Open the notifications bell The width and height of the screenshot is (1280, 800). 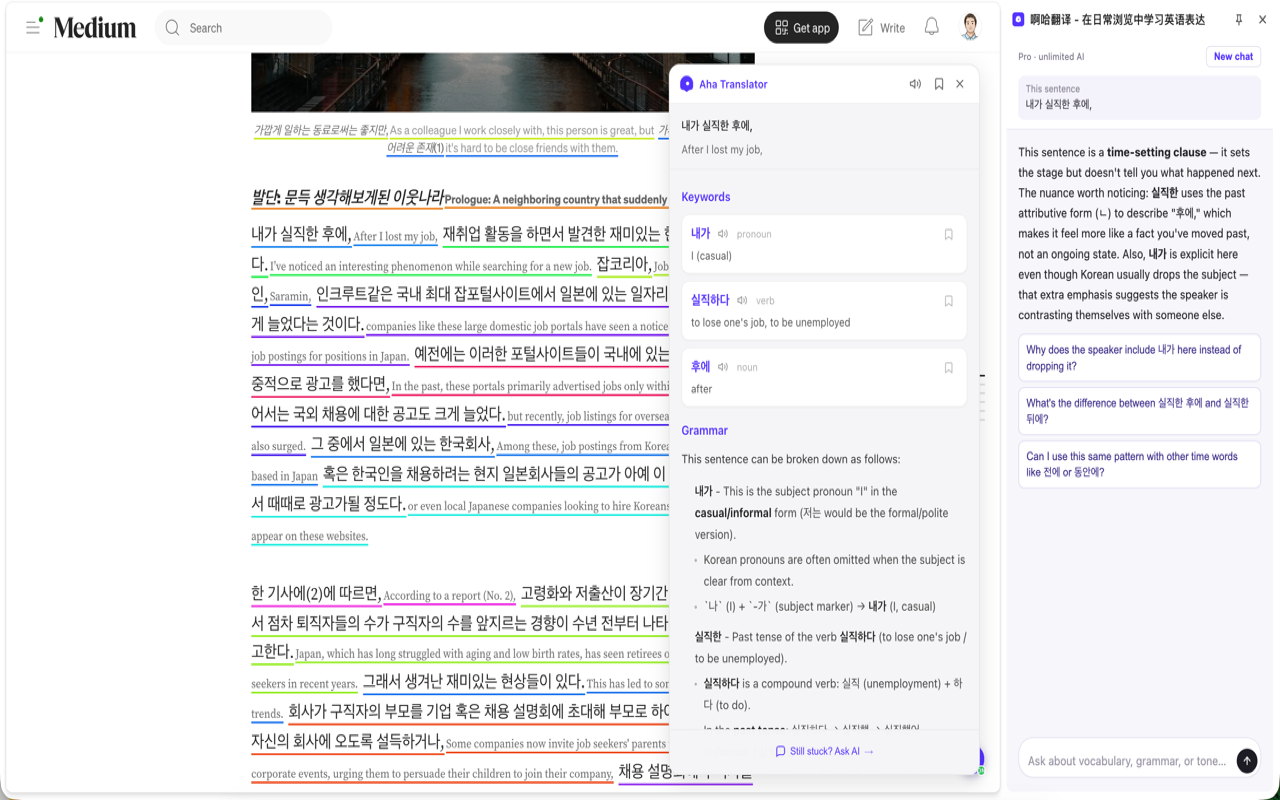point(931,27)
